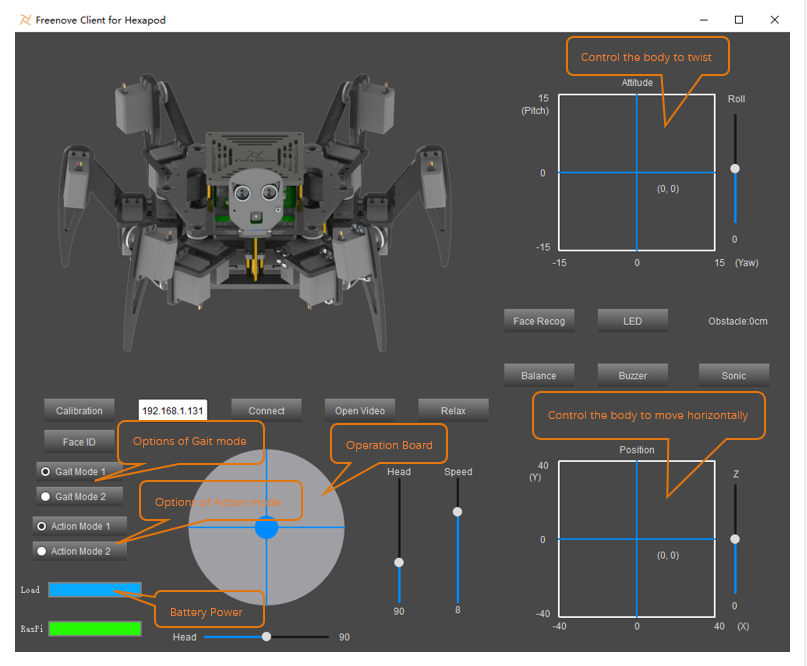Open Face ID dialog

pyautogui.click(x=79, y=442)
